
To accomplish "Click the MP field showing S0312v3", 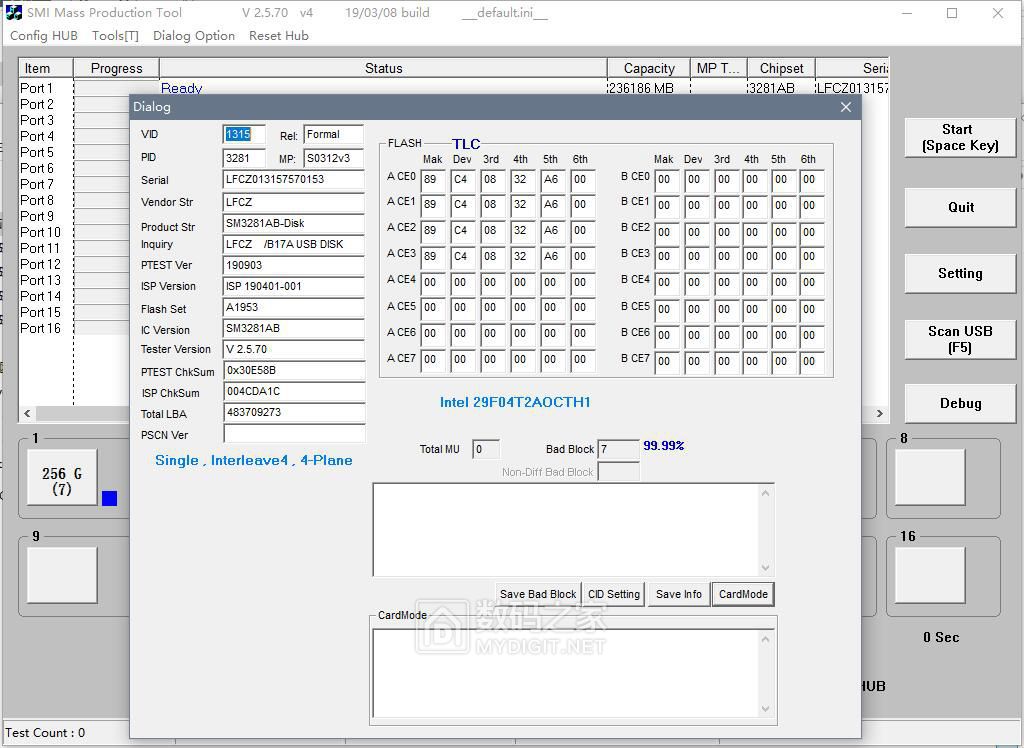I will click(333, 158).
